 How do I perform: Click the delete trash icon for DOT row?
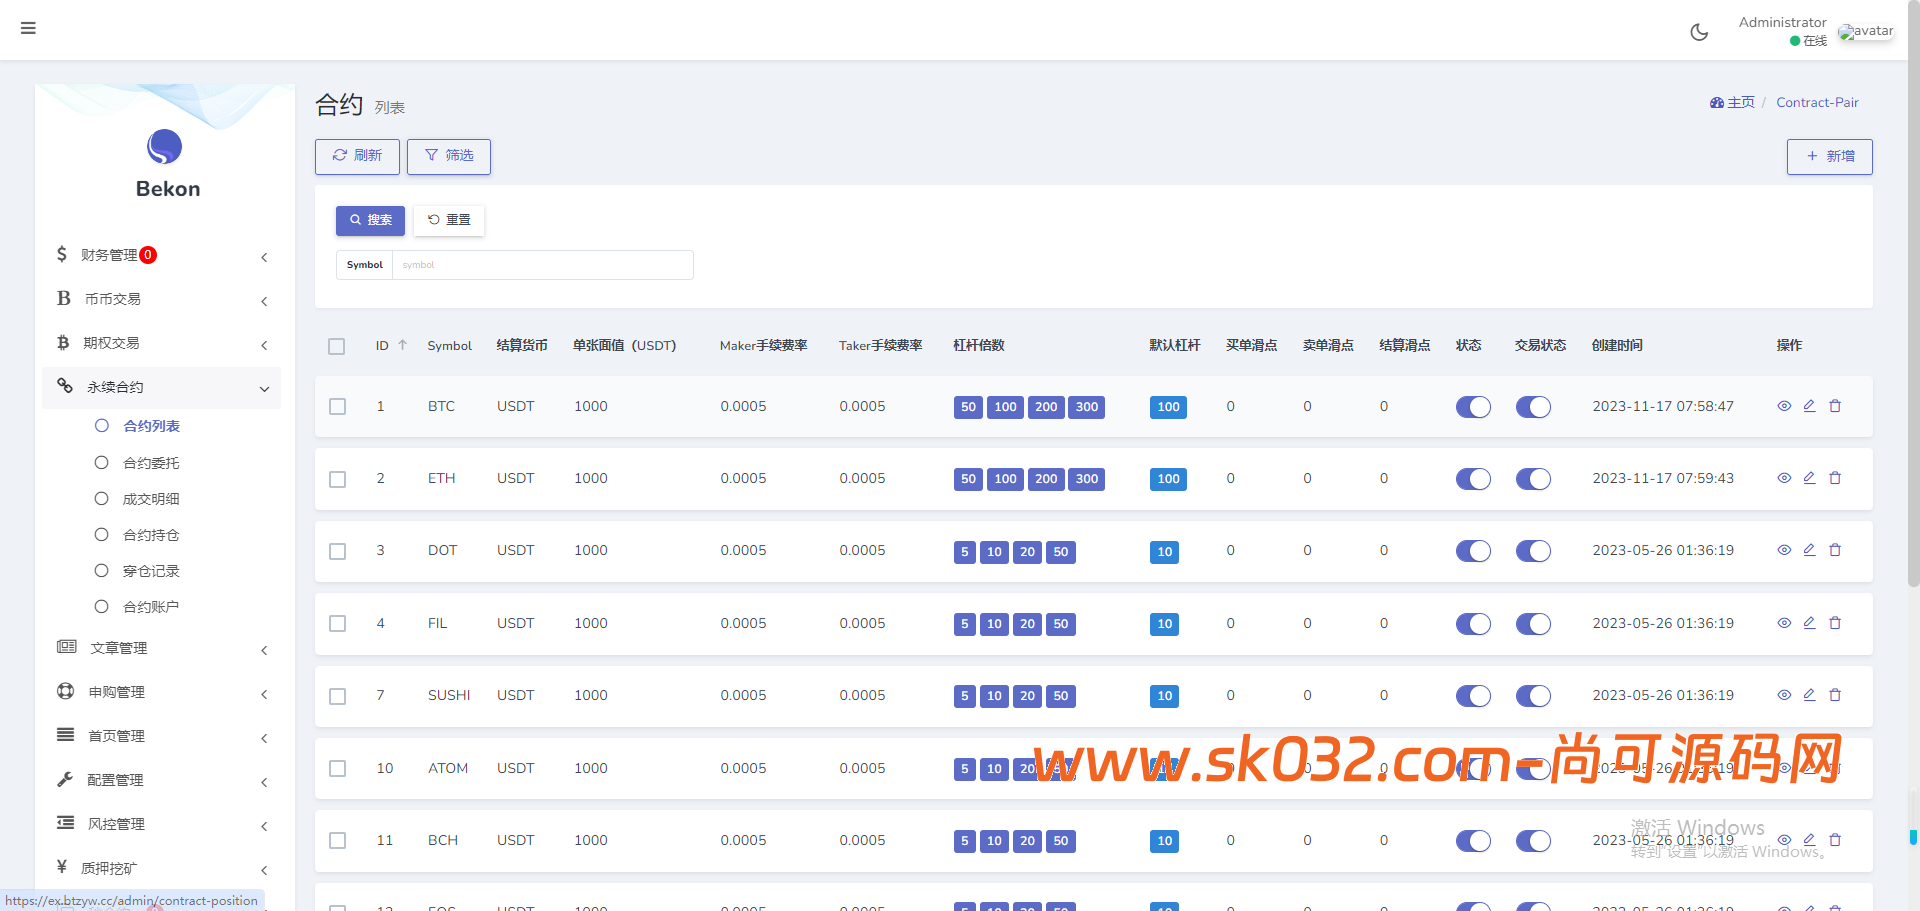coord(1835,550)
